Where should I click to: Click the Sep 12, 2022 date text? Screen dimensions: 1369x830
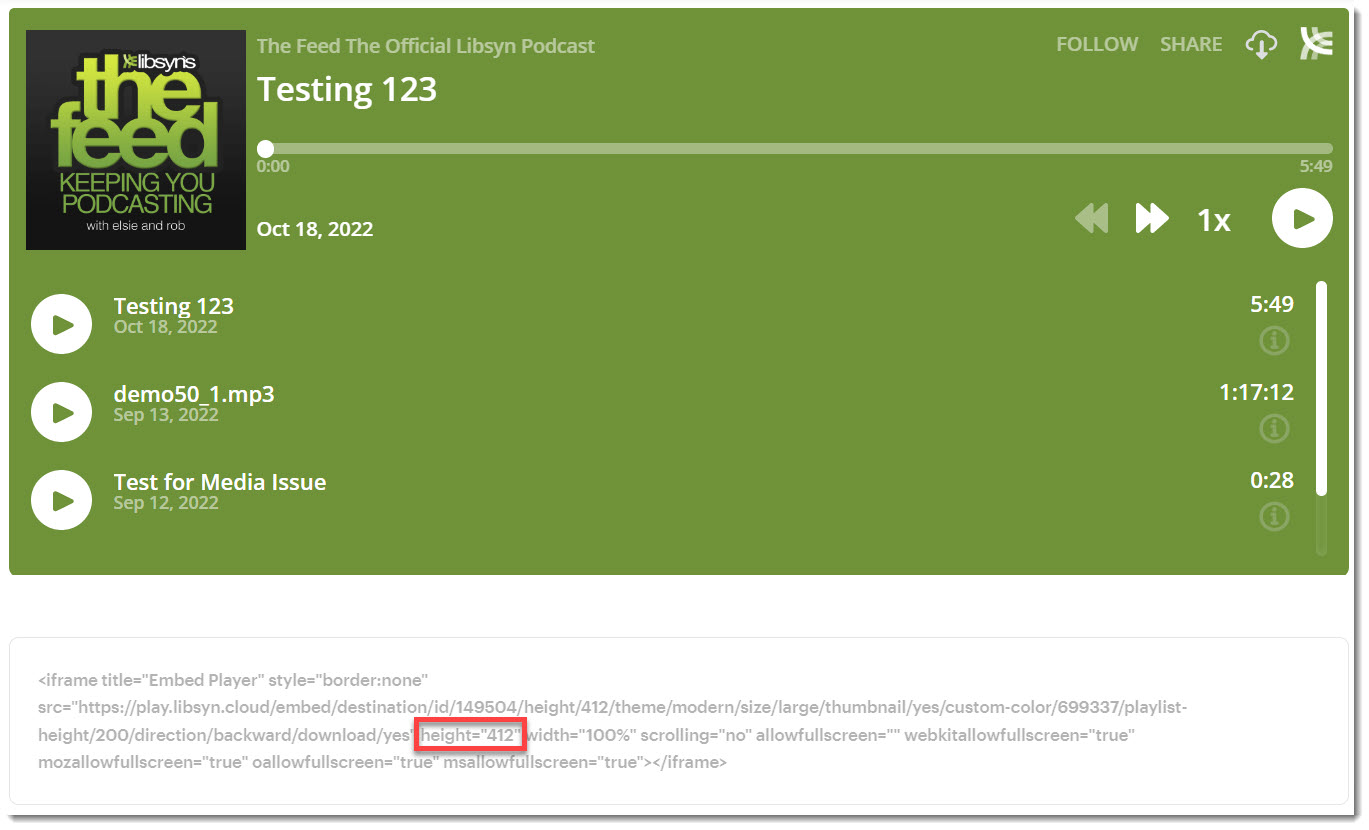click(x=166, y=503)
